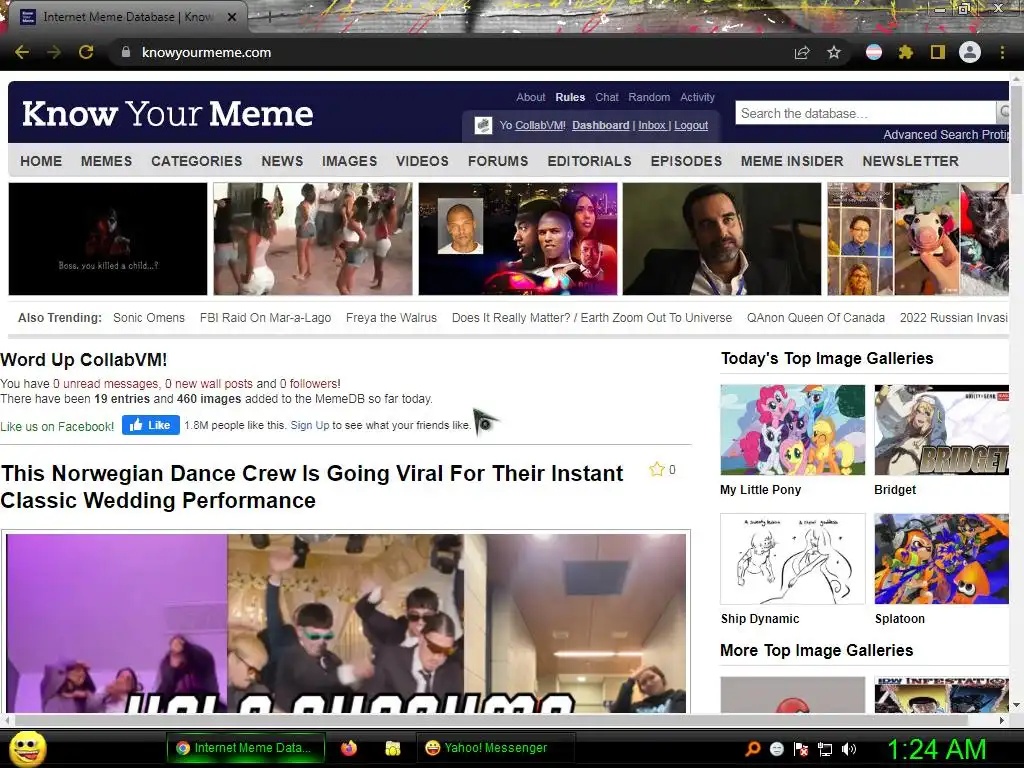1024x768 pixels.
Task: Open the share page icon in the address bar
Action: click(802, 52)
